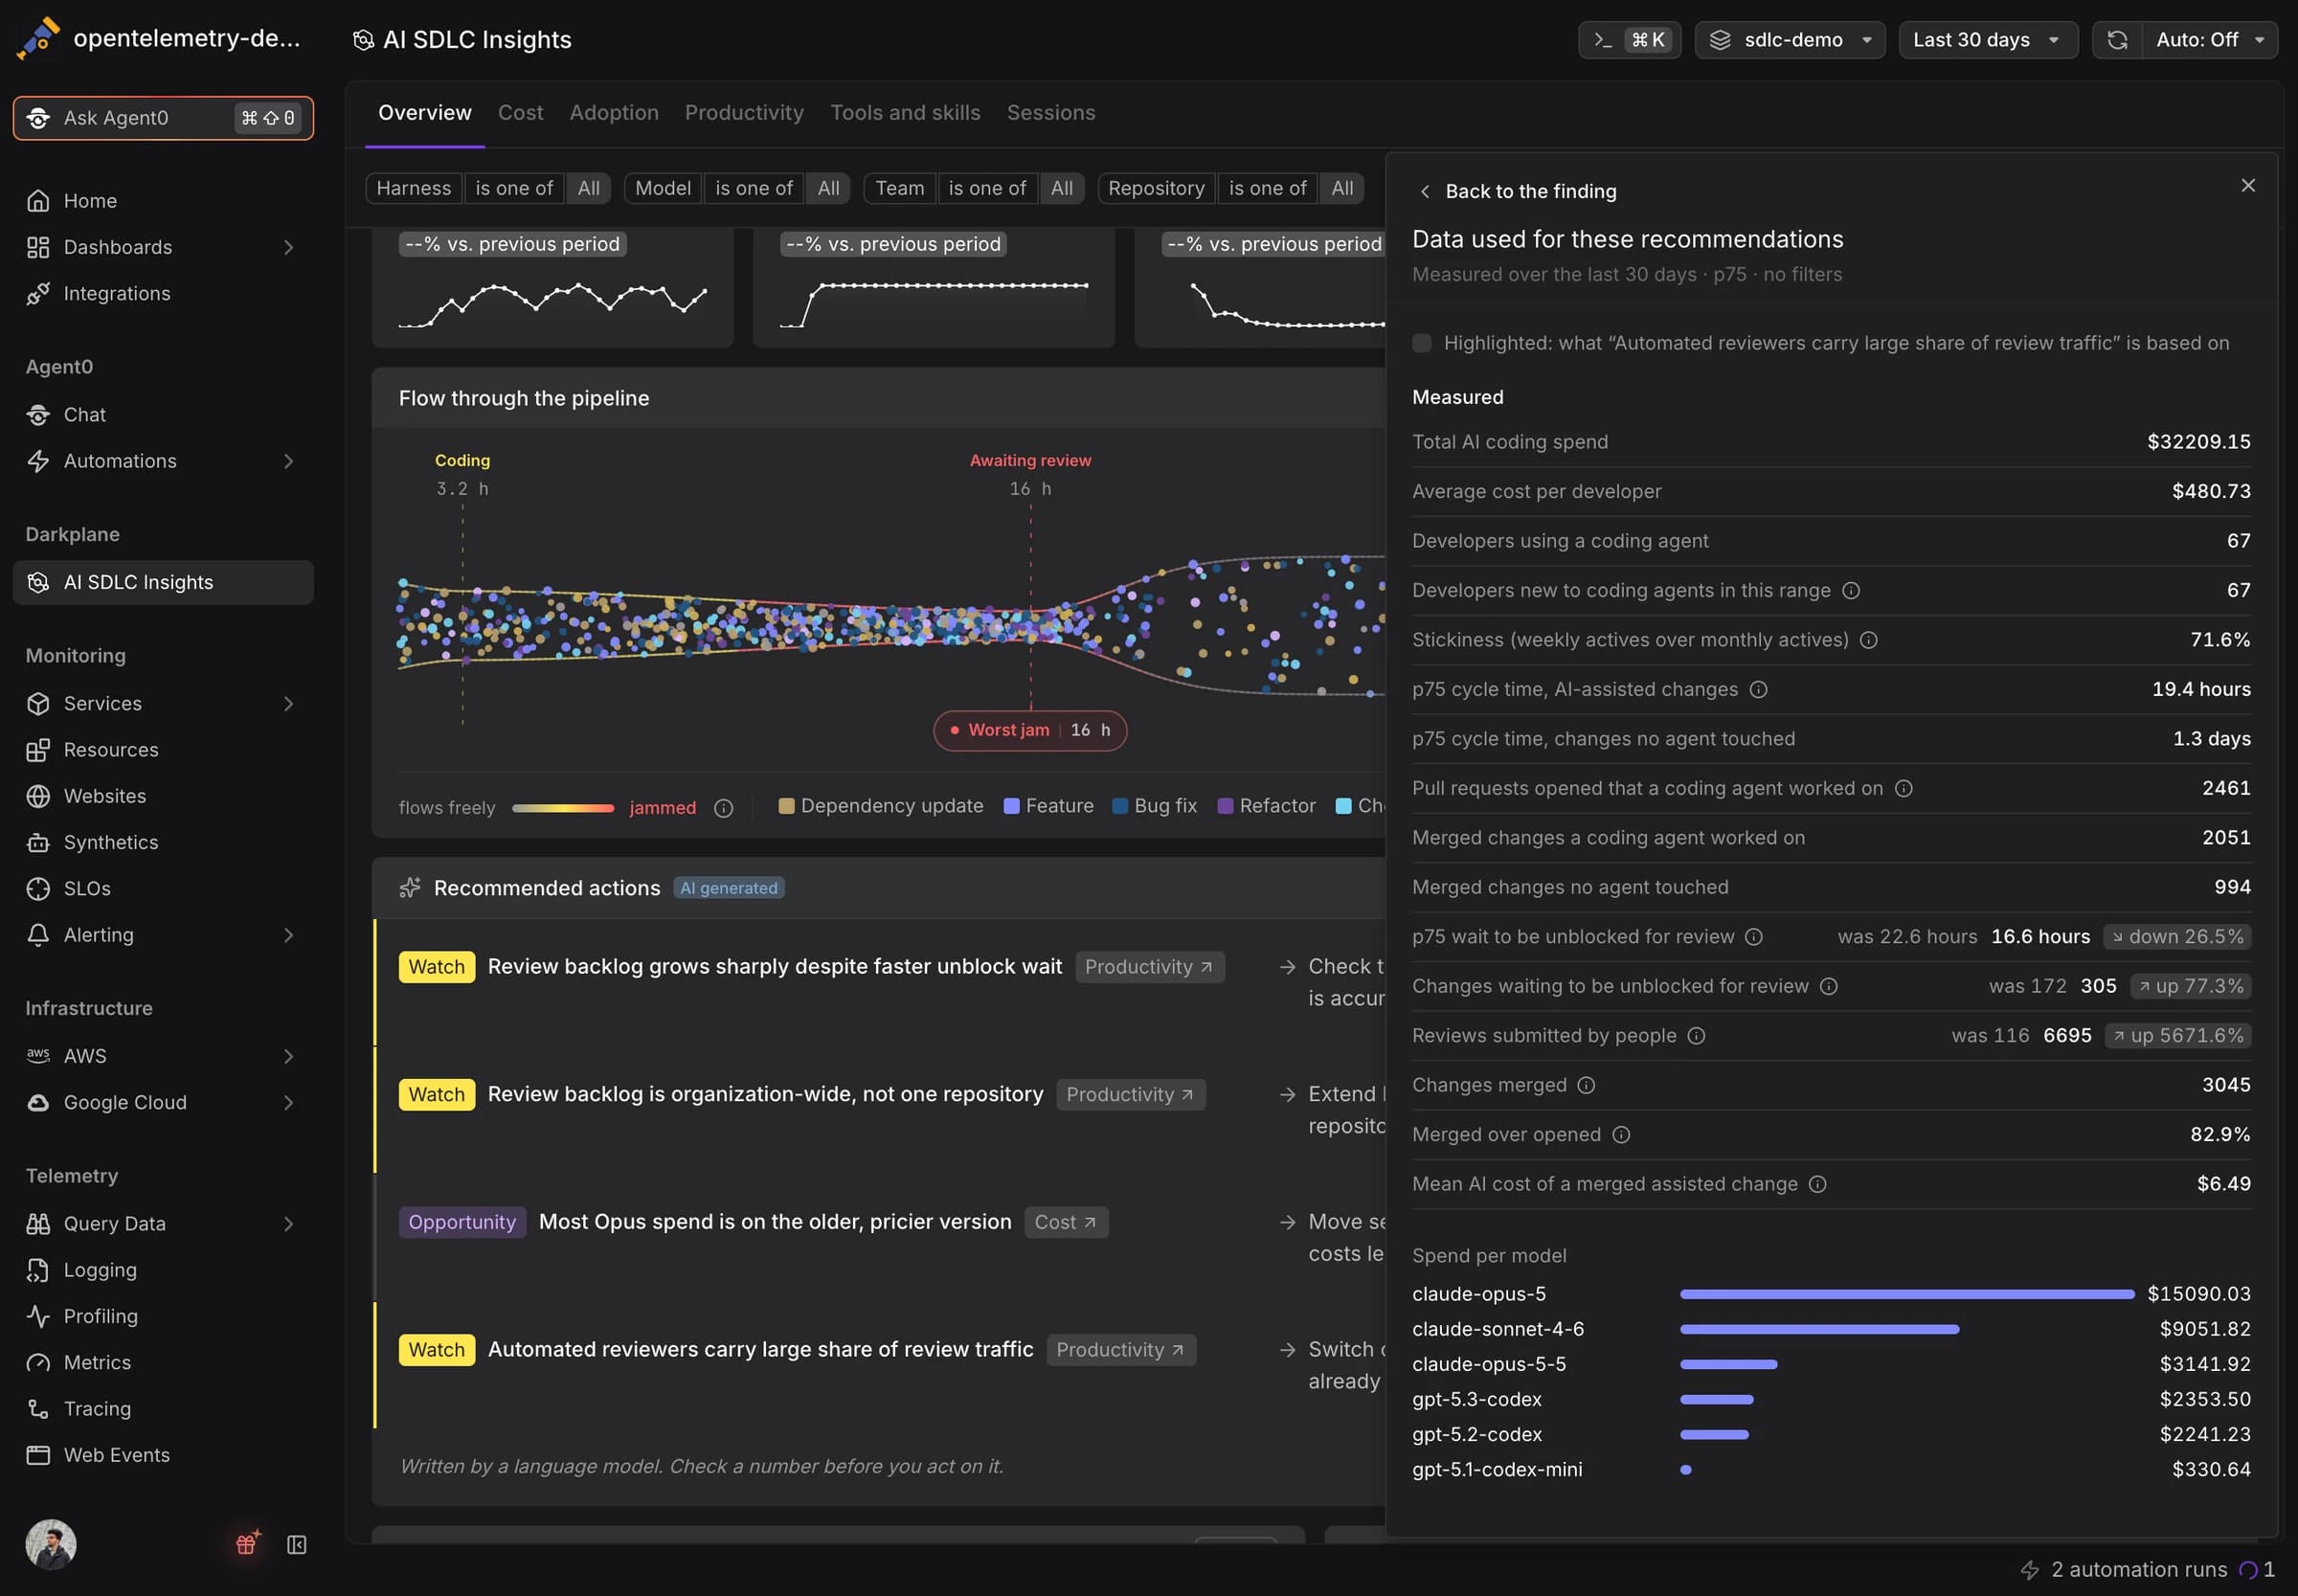Click info icon beside 'Merged over opened'
Image resolution: width=2298 pixels, height=1596 pixels.
[x=1621, y=1134]
